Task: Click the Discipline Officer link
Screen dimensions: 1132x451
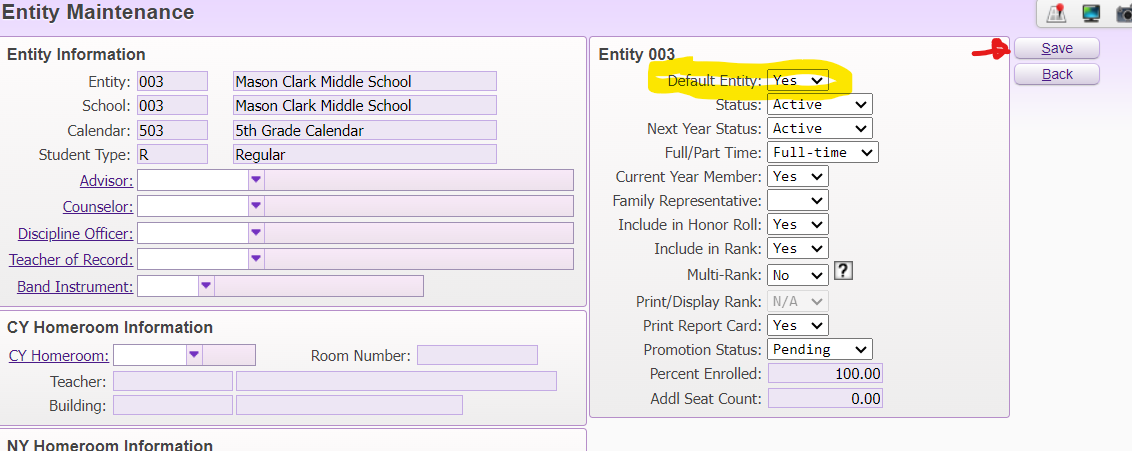Action: click(74, 233)
